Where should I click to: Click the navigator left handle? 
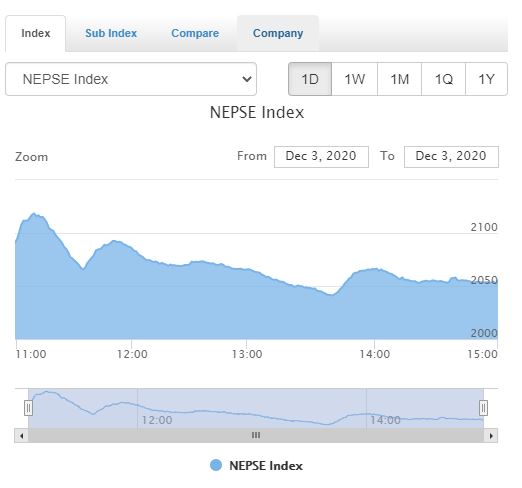(28, 408)
